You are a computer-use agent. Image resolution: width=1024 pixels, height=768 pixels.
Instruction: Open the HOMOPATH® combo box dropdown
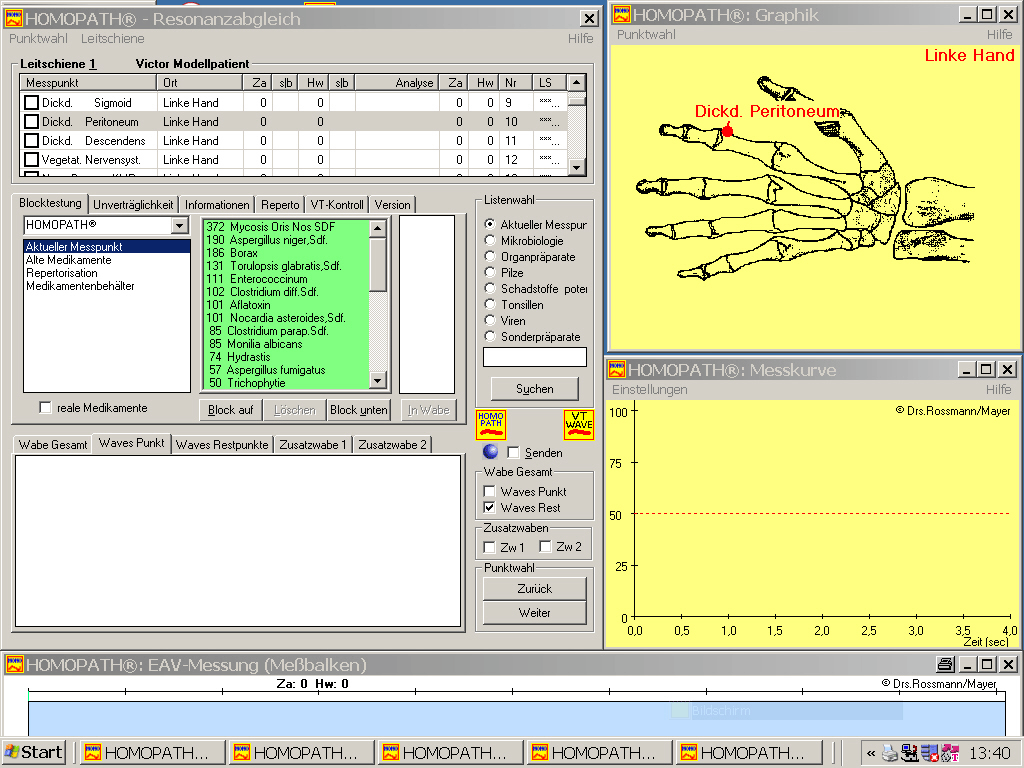180,225
